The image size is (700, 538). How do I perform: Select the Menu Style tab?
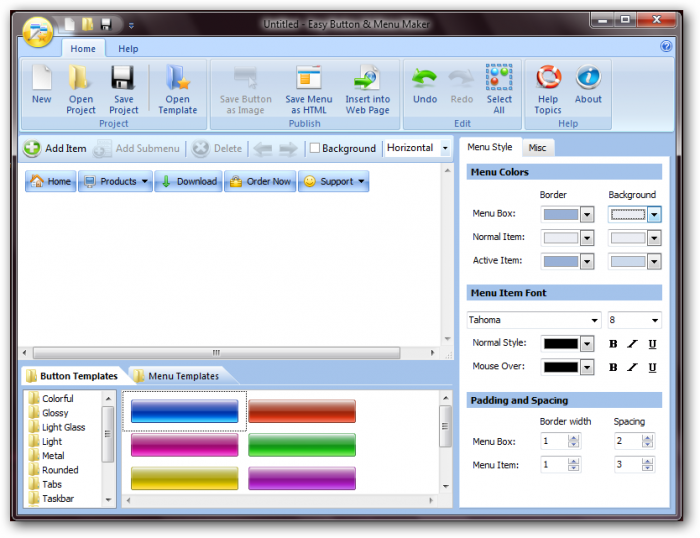pyautogui.click(x=490, y=147)
